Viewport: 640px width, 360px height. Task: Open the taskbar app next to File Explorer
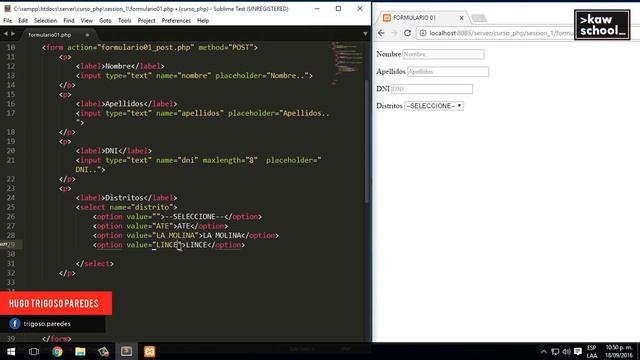tap(103, 351)
